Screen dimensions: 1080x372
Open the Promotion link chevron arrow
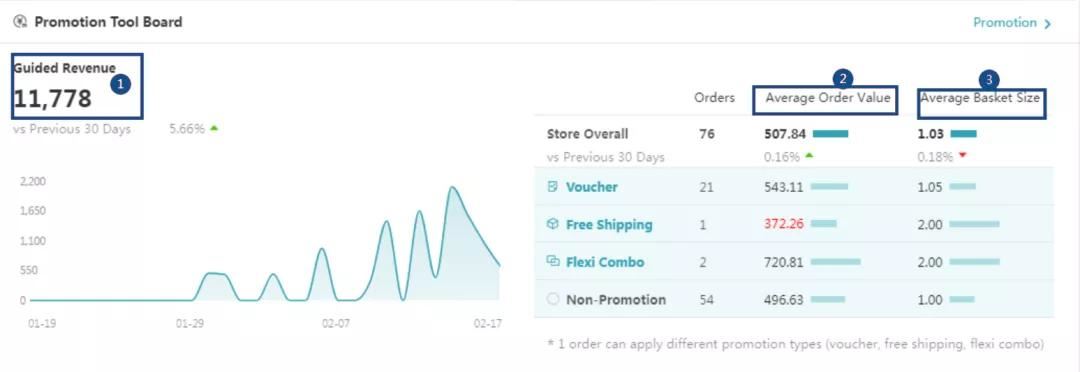(x=1048, y=24)
